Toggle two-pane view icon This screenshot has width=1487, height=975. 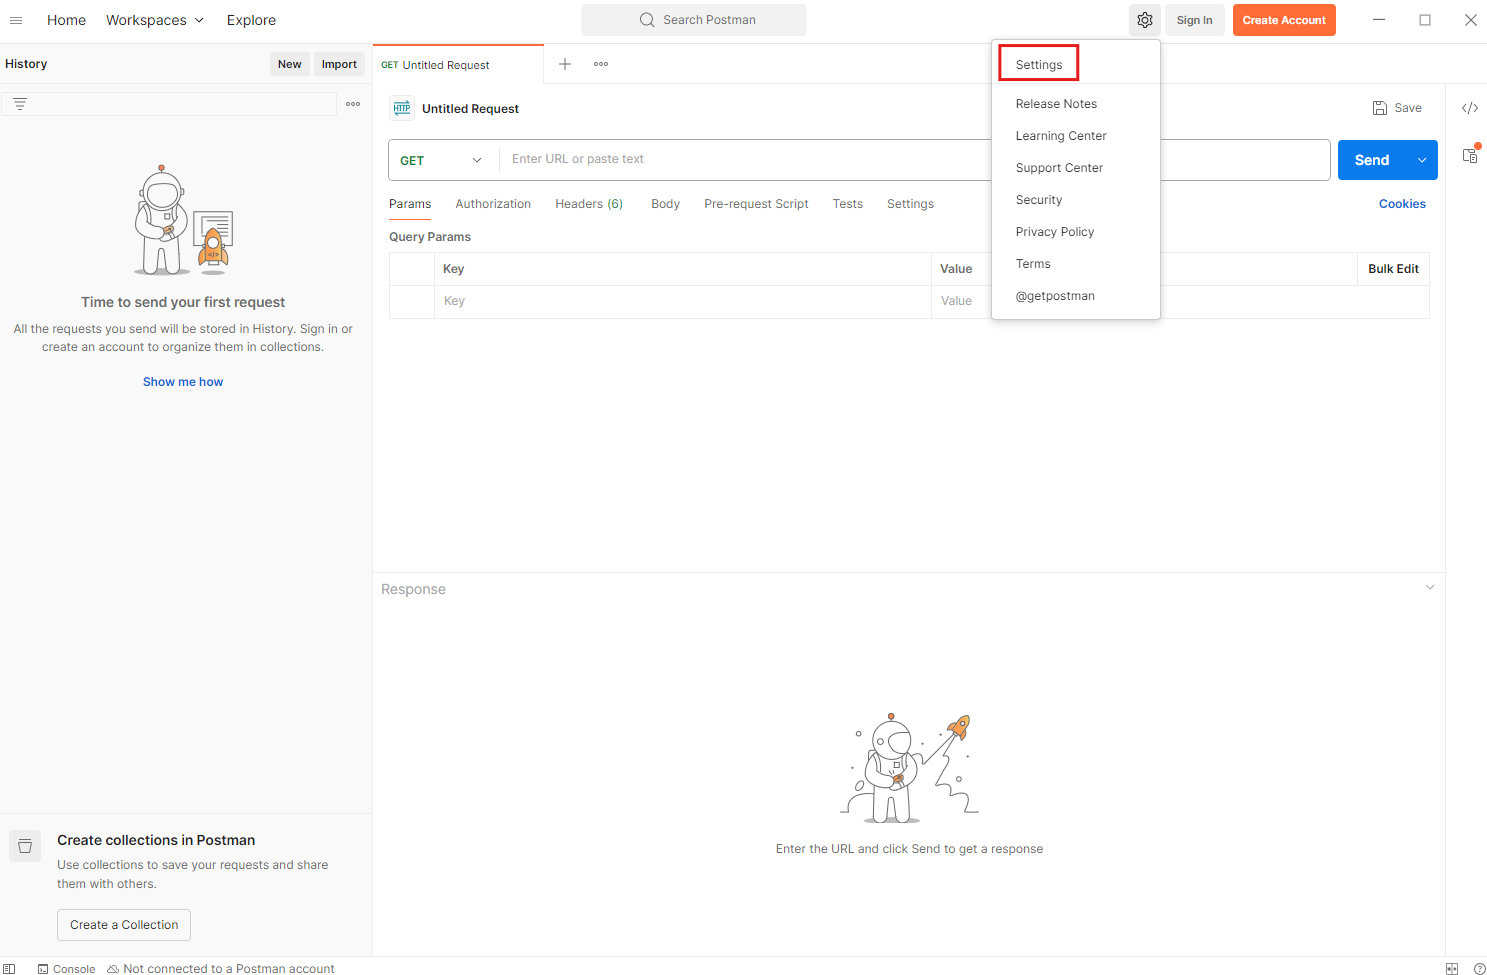[1452, 968]
